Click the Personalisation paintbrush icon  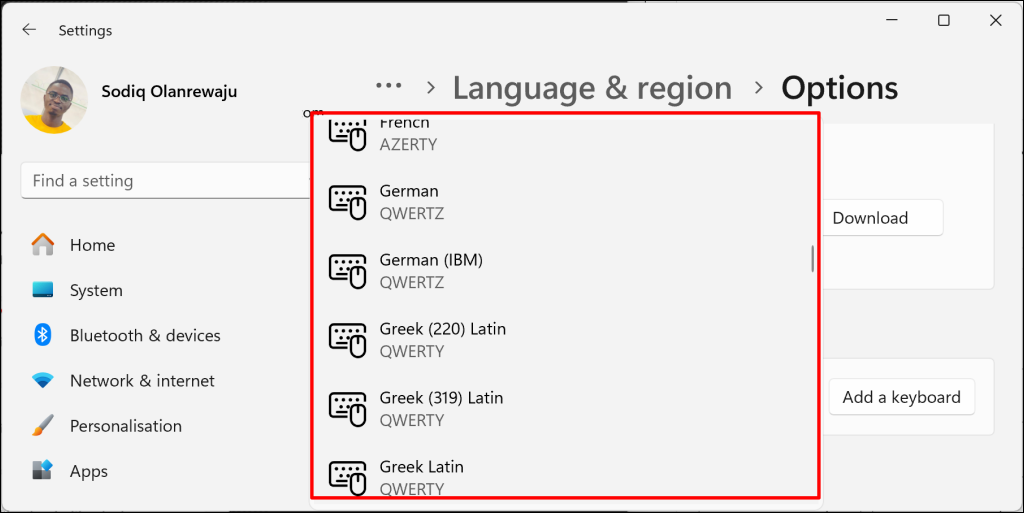click(x=43, y=426)
